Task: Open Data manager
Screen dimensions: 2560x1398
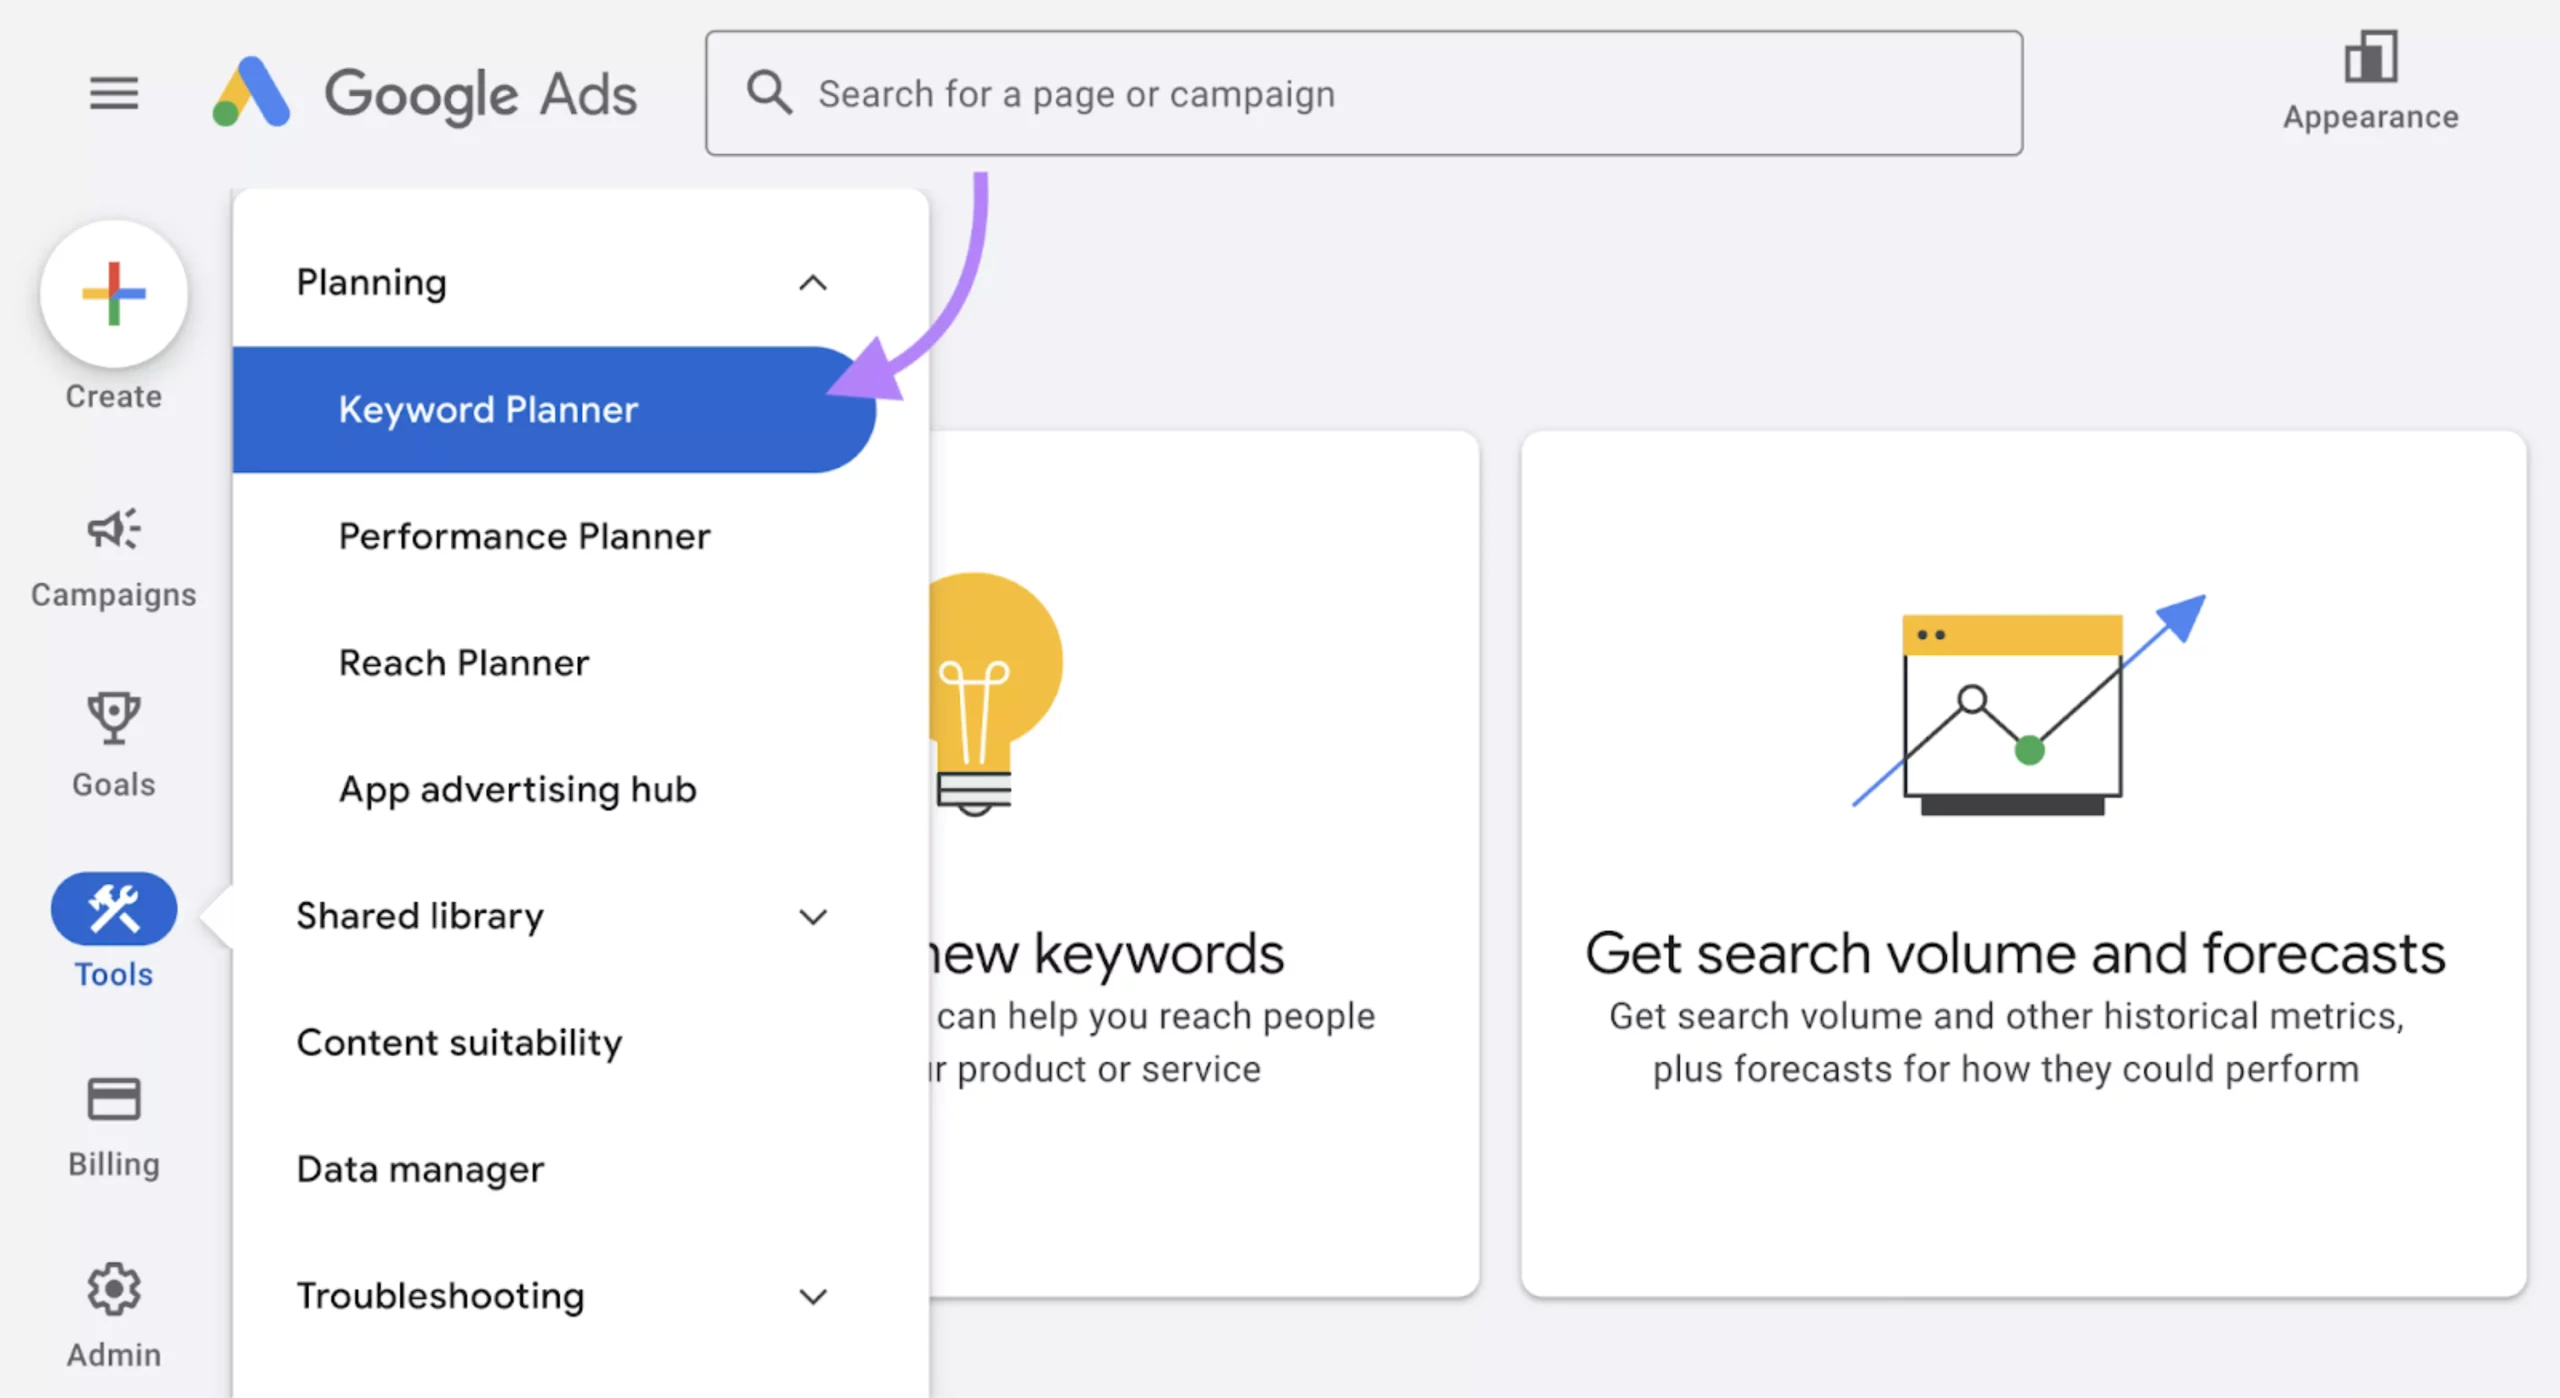Action: [x=420, y=1169]
